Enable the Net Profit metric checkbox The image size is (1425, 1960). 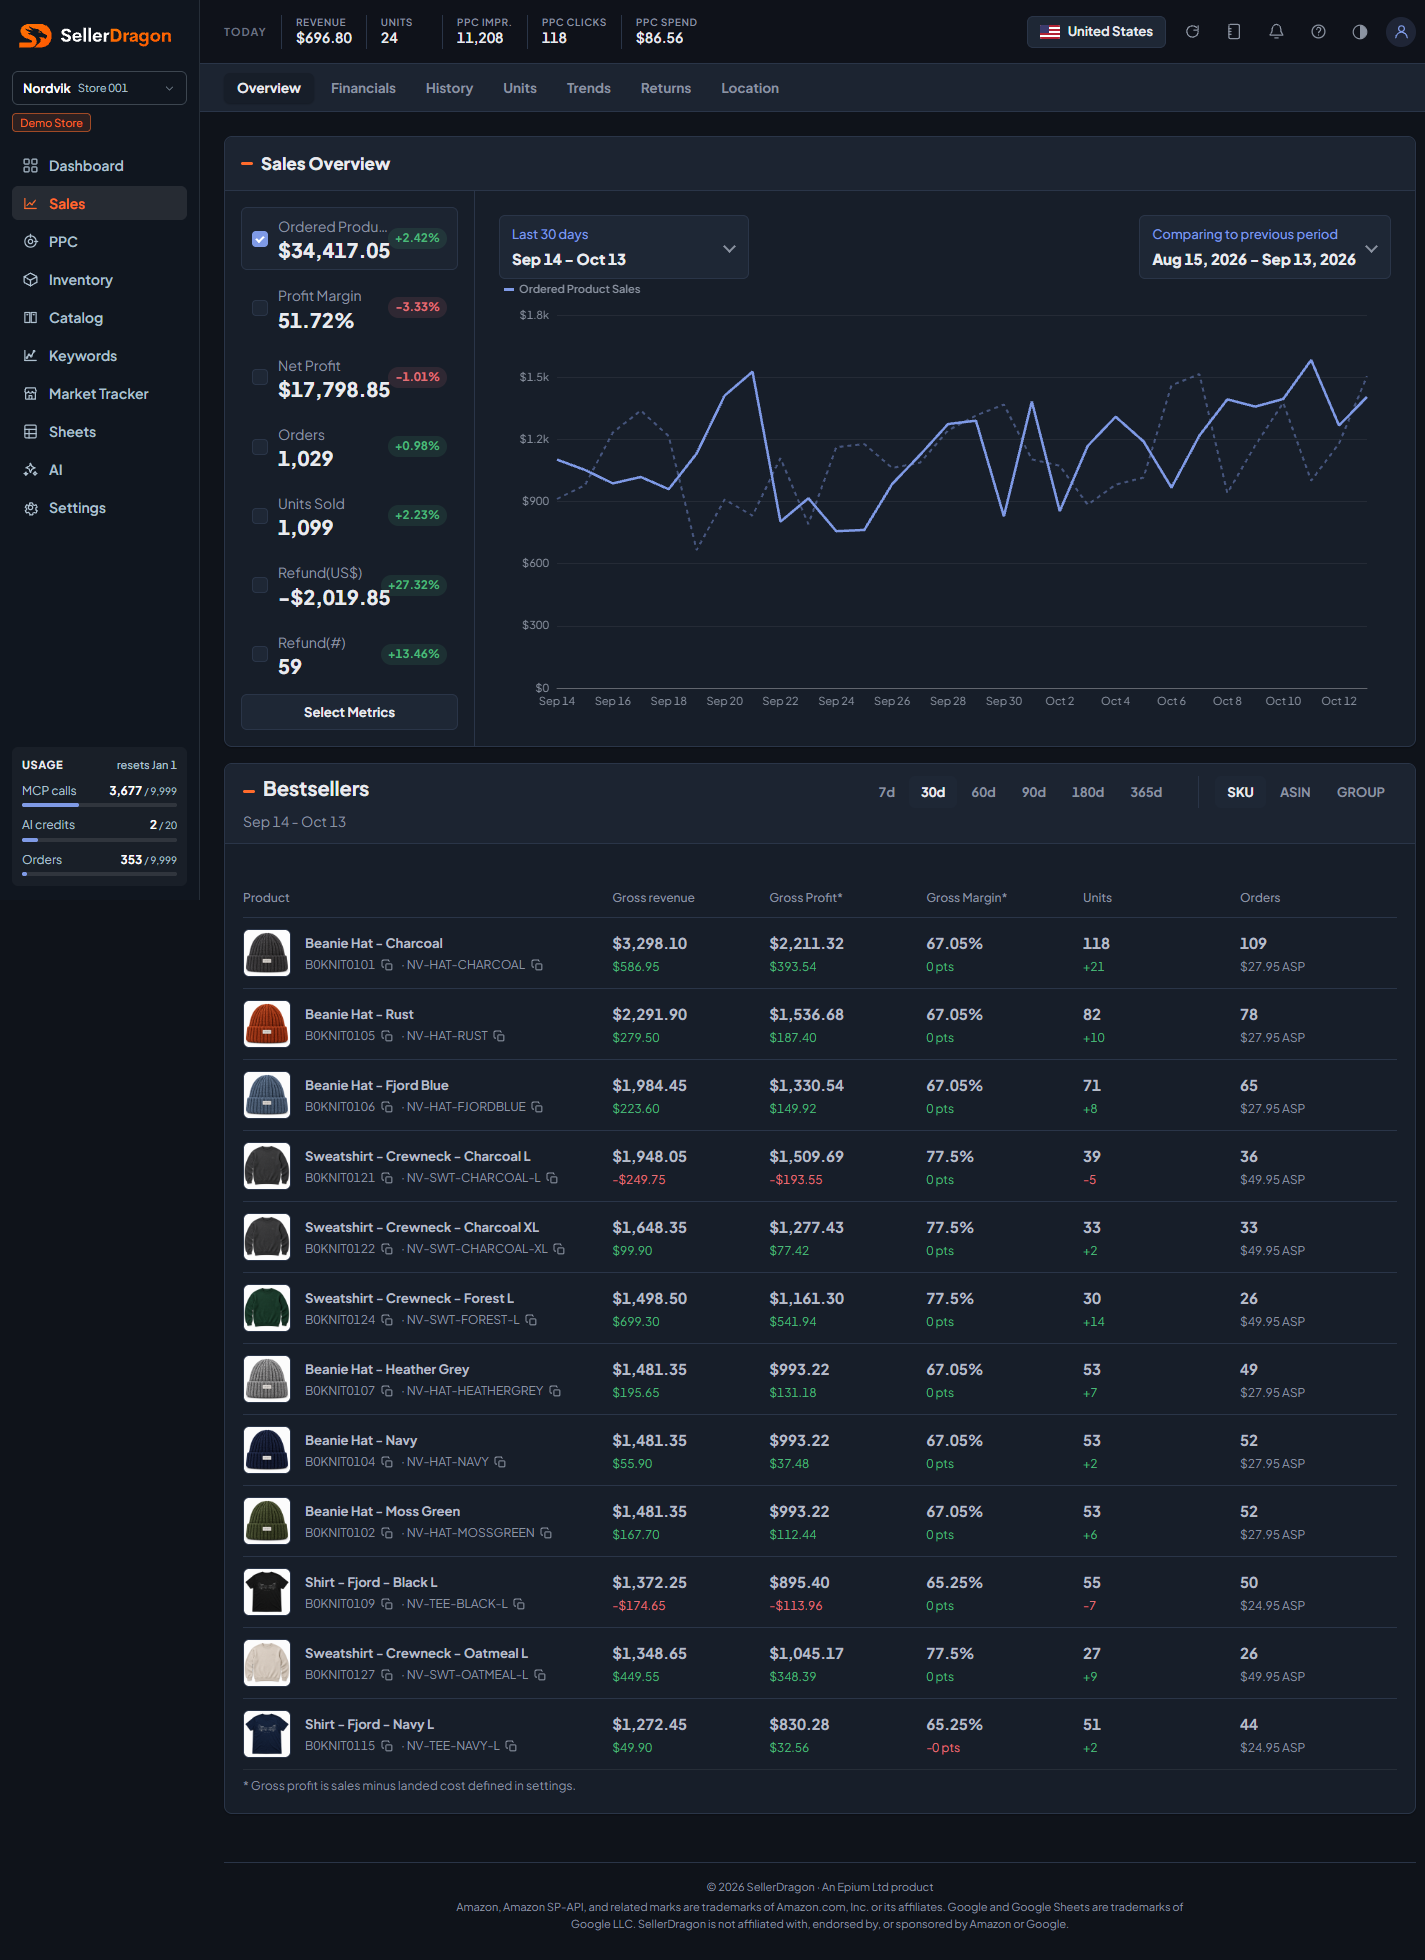[260, 377]
